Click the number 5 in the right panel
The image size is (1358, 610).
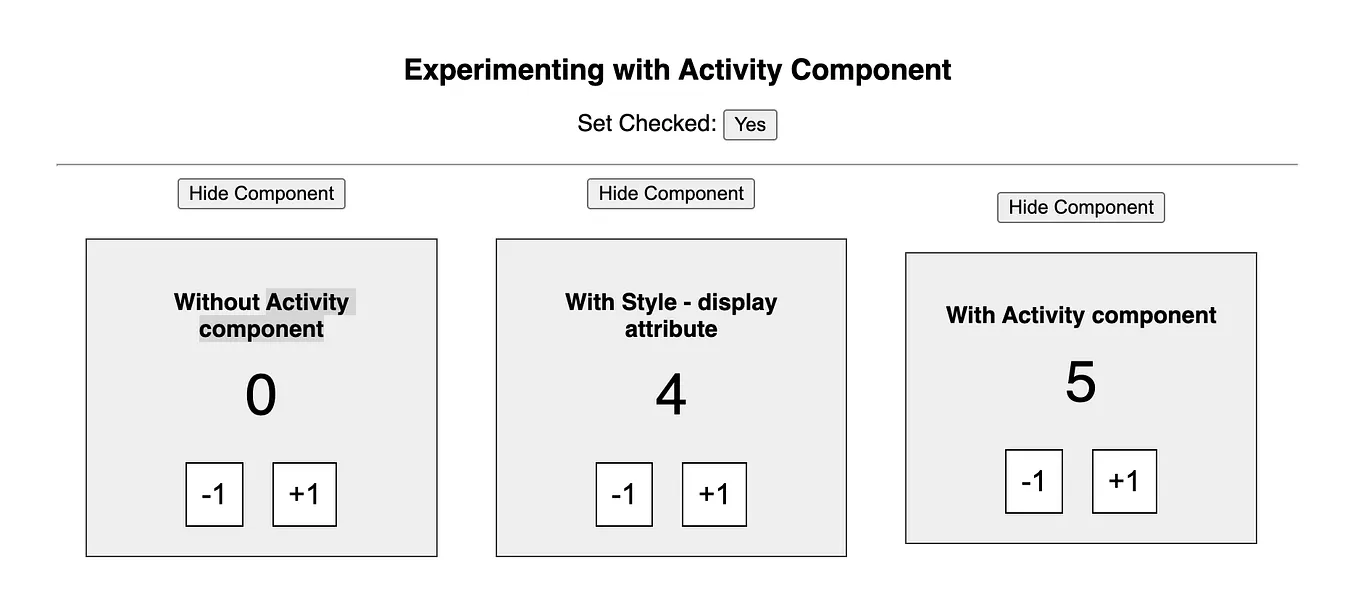(1080, 383)
